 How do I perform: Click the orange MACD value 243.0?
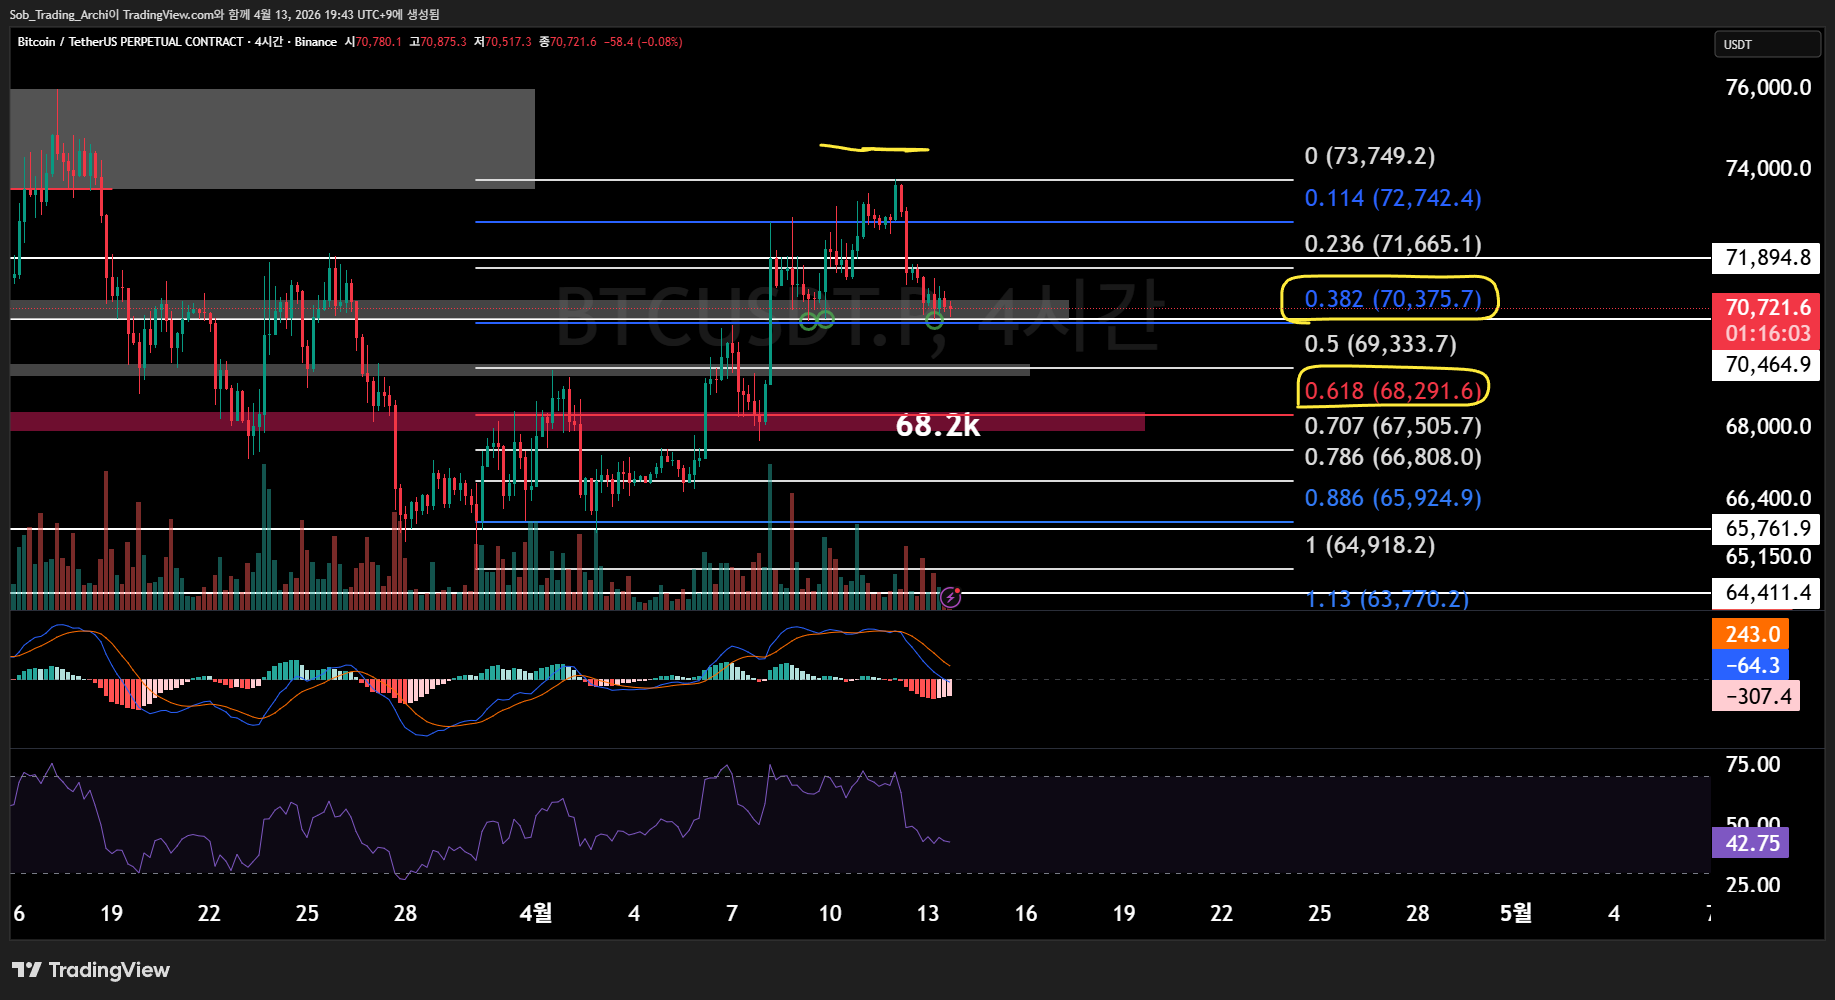(x=1751, y=634)
